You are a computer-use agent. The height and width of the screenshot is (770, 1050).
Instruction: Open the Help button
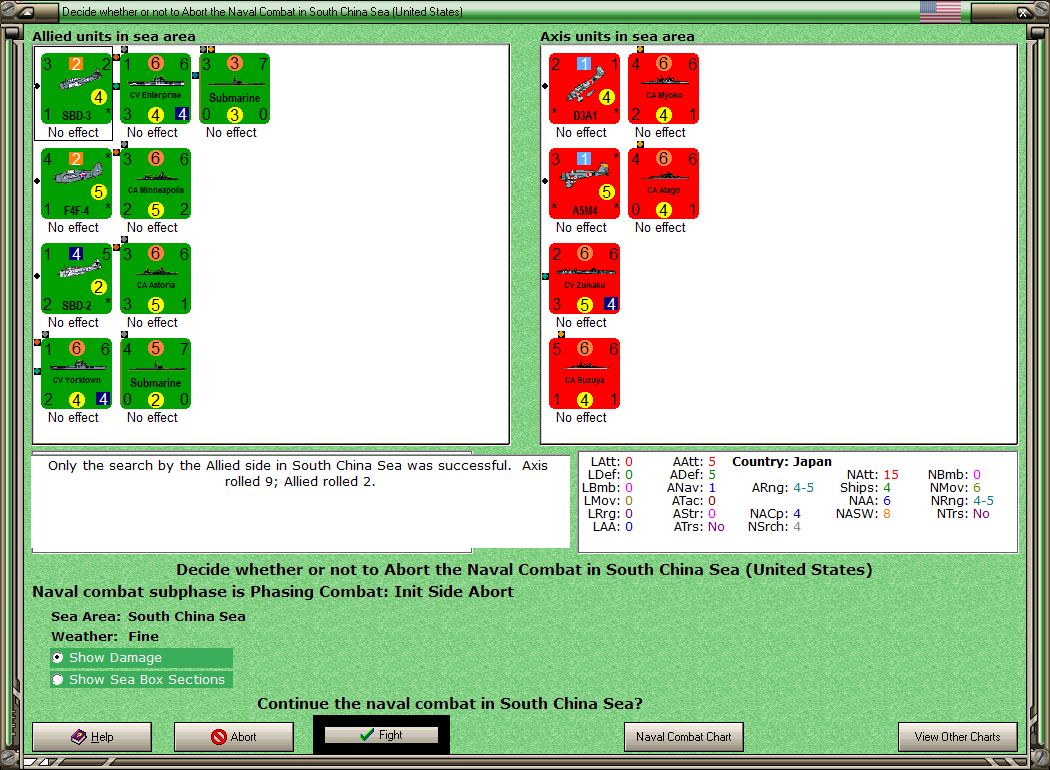click(x=92, y=737)
